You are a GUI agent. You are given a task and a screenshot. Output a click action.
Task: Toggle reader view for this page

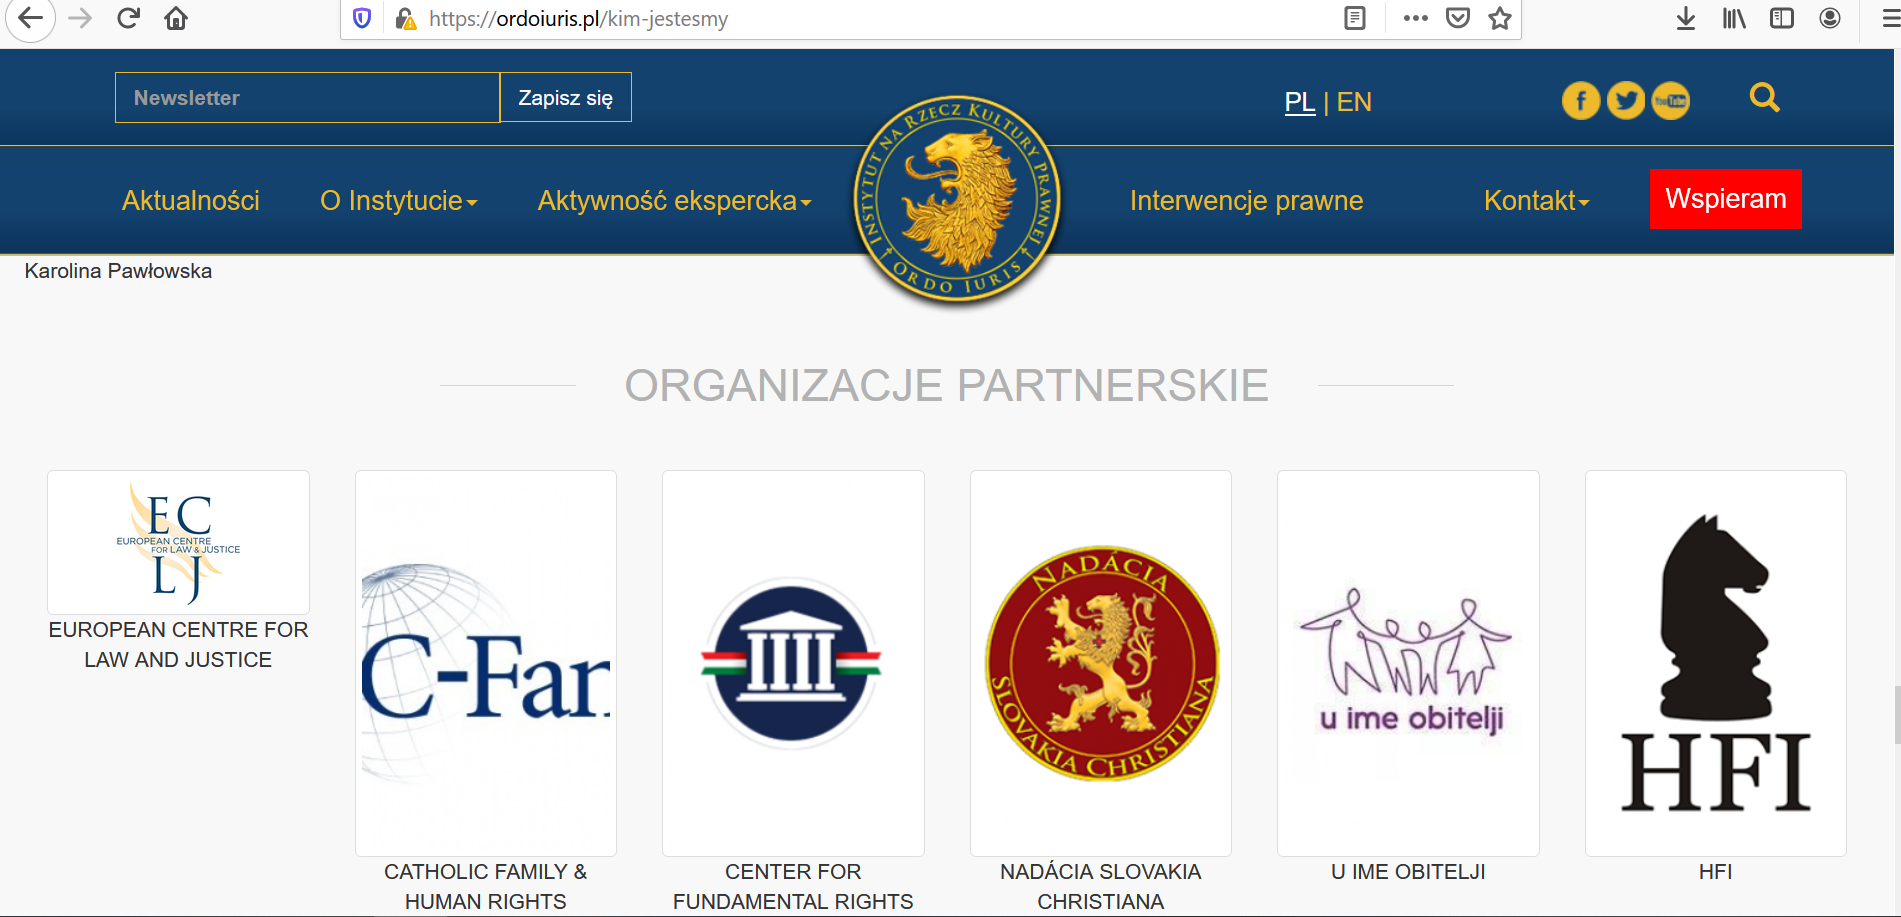coord(1355,19)
